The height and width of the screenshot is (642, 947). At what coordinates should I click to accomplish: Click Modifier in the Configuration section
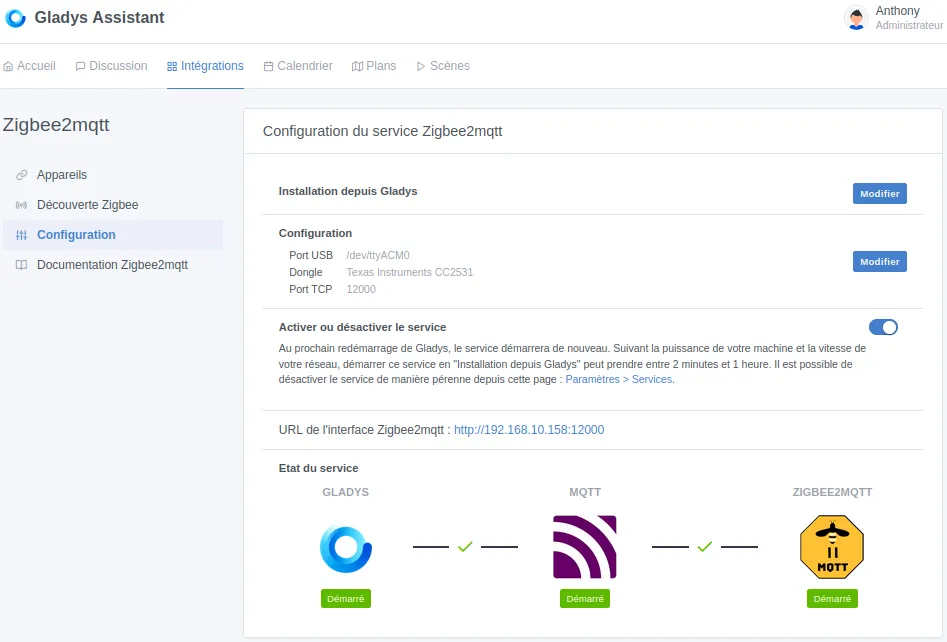pyautogui.click(x=879, y=261)
